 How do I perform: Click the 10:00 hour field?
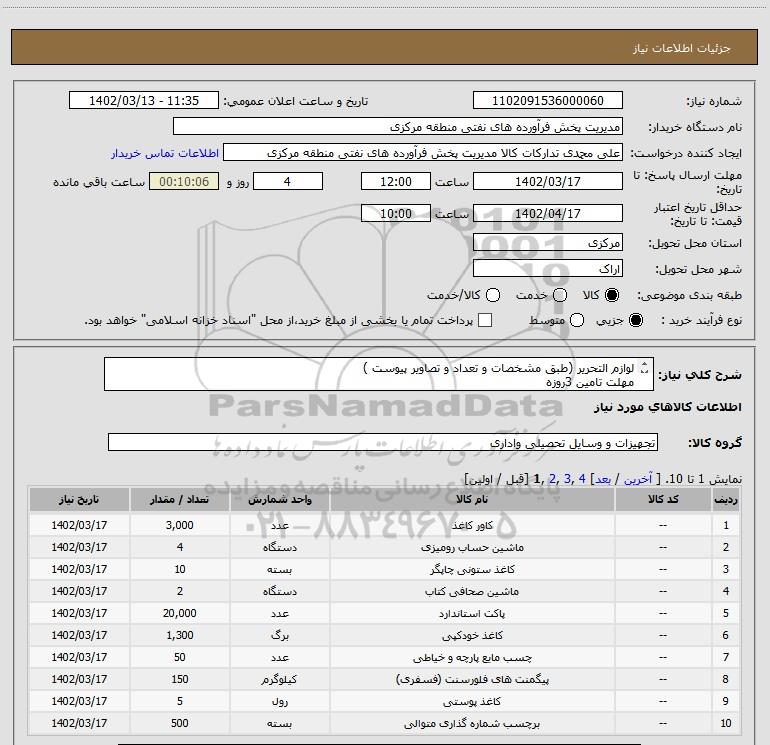tap(396, 213)
